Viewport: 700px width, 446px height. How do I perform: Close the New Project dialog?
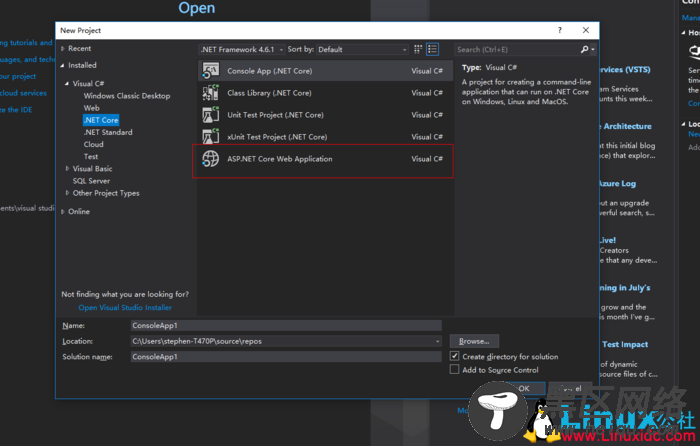[586, 30]
